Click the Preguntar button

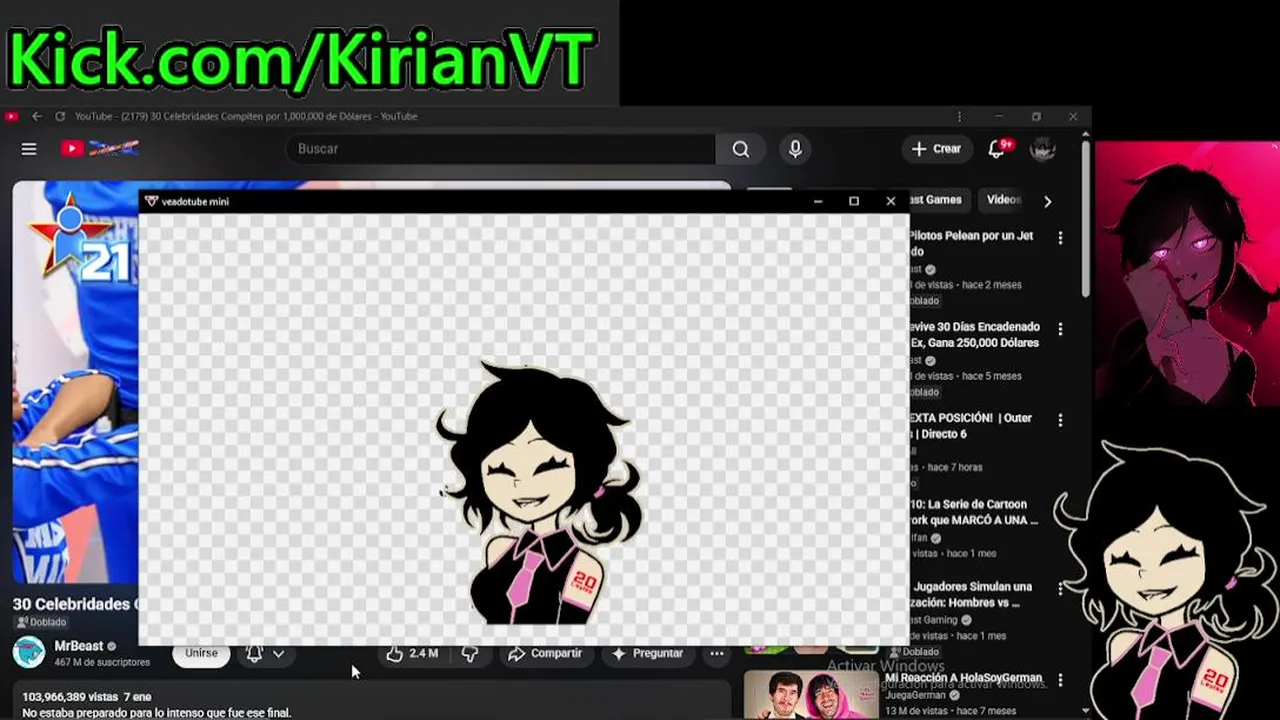647,653
